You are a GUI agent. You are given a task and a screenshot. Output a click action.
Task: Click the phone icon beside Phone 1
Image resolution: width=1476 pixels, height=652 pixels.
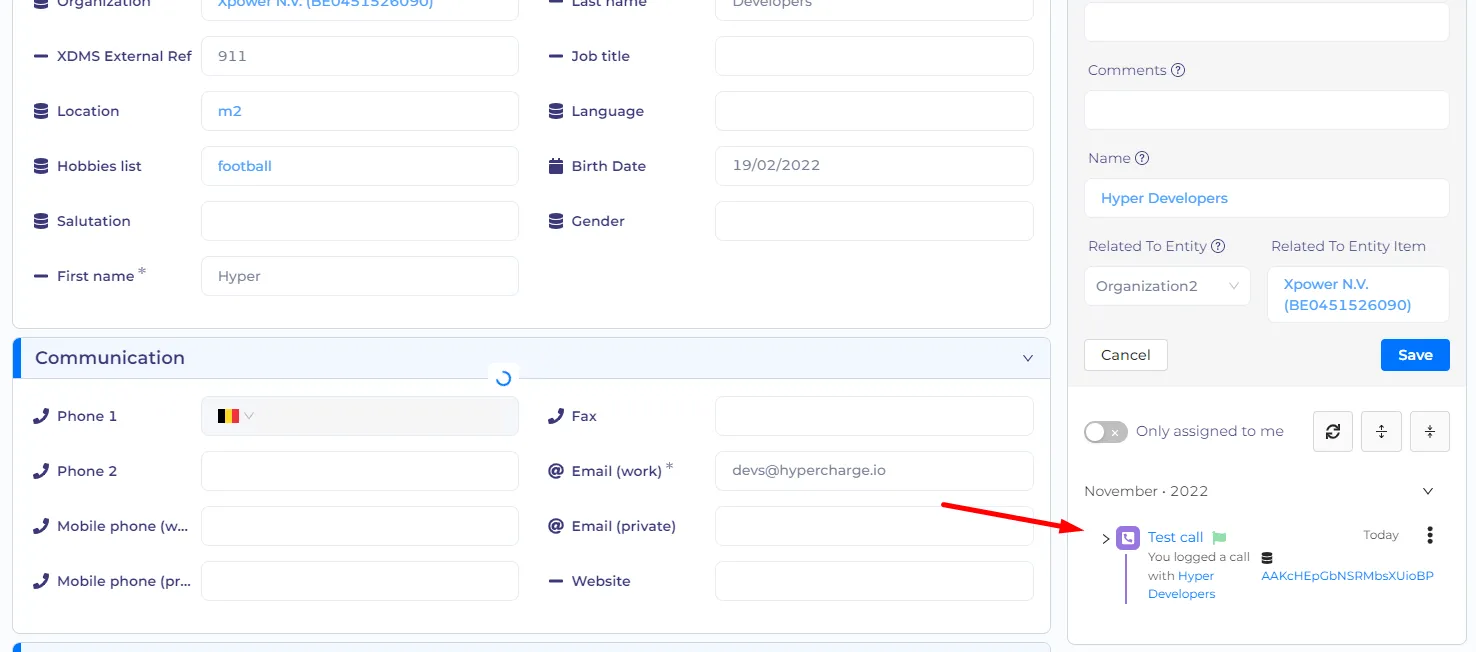coord(41,416)
